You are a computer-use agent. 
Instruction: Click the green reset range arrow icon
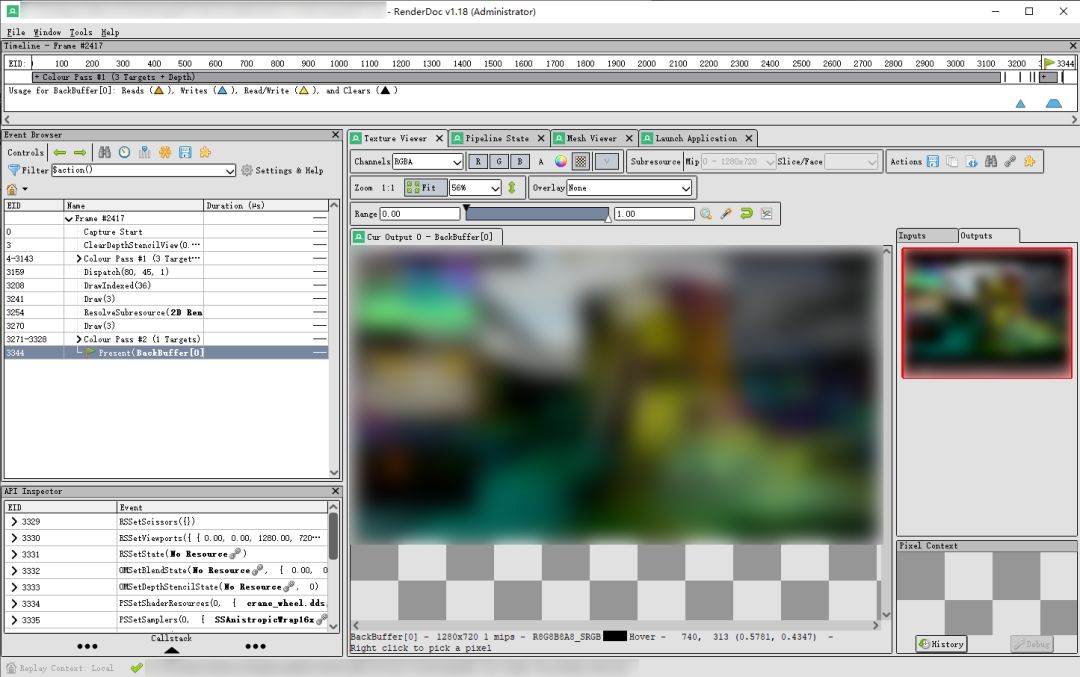pos(746,214)
